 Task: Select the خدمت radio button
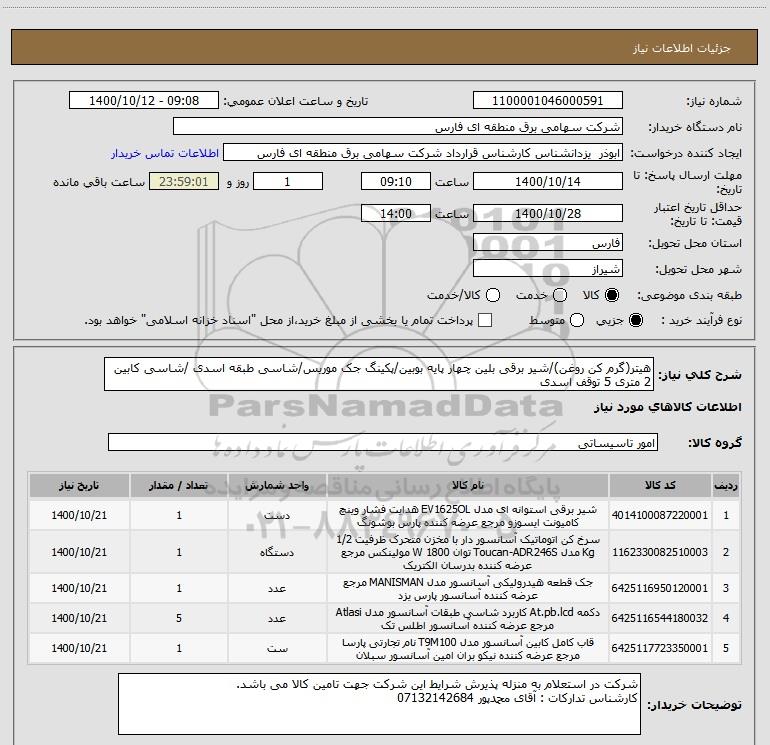560,295
